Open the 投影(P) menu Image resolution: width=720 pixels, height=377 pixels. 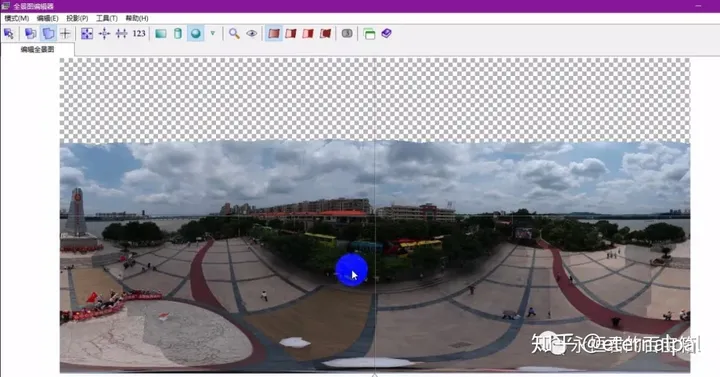77,18
